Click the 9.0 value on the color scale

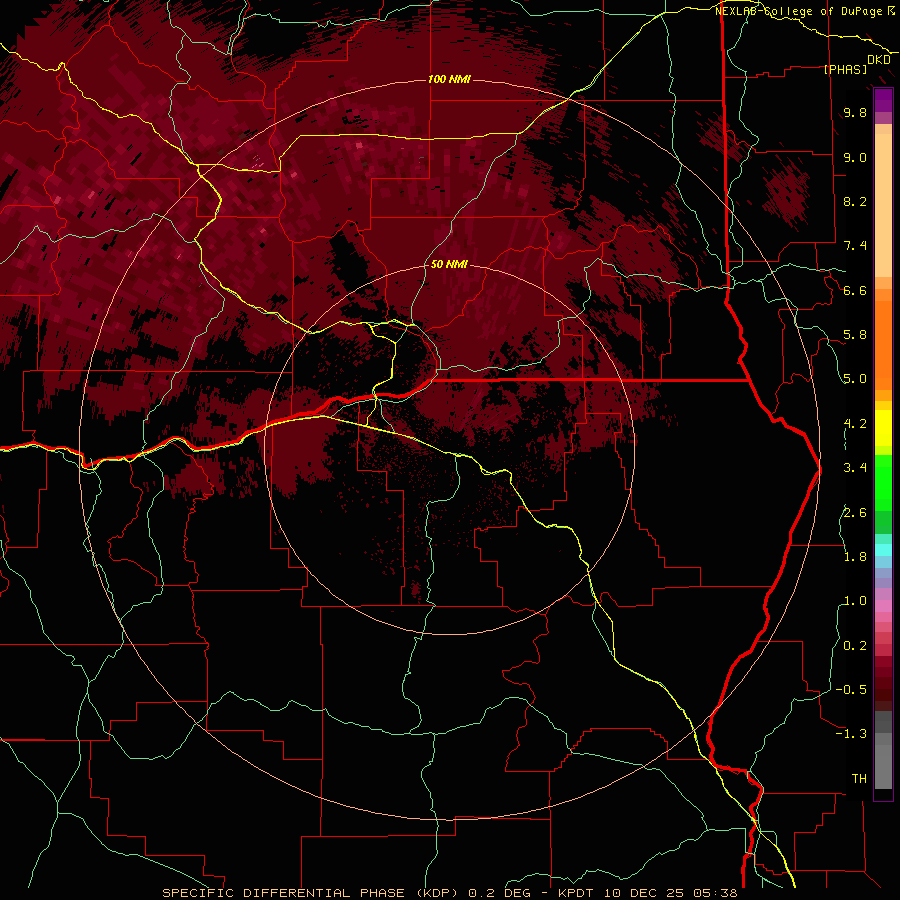click(855, 157)
